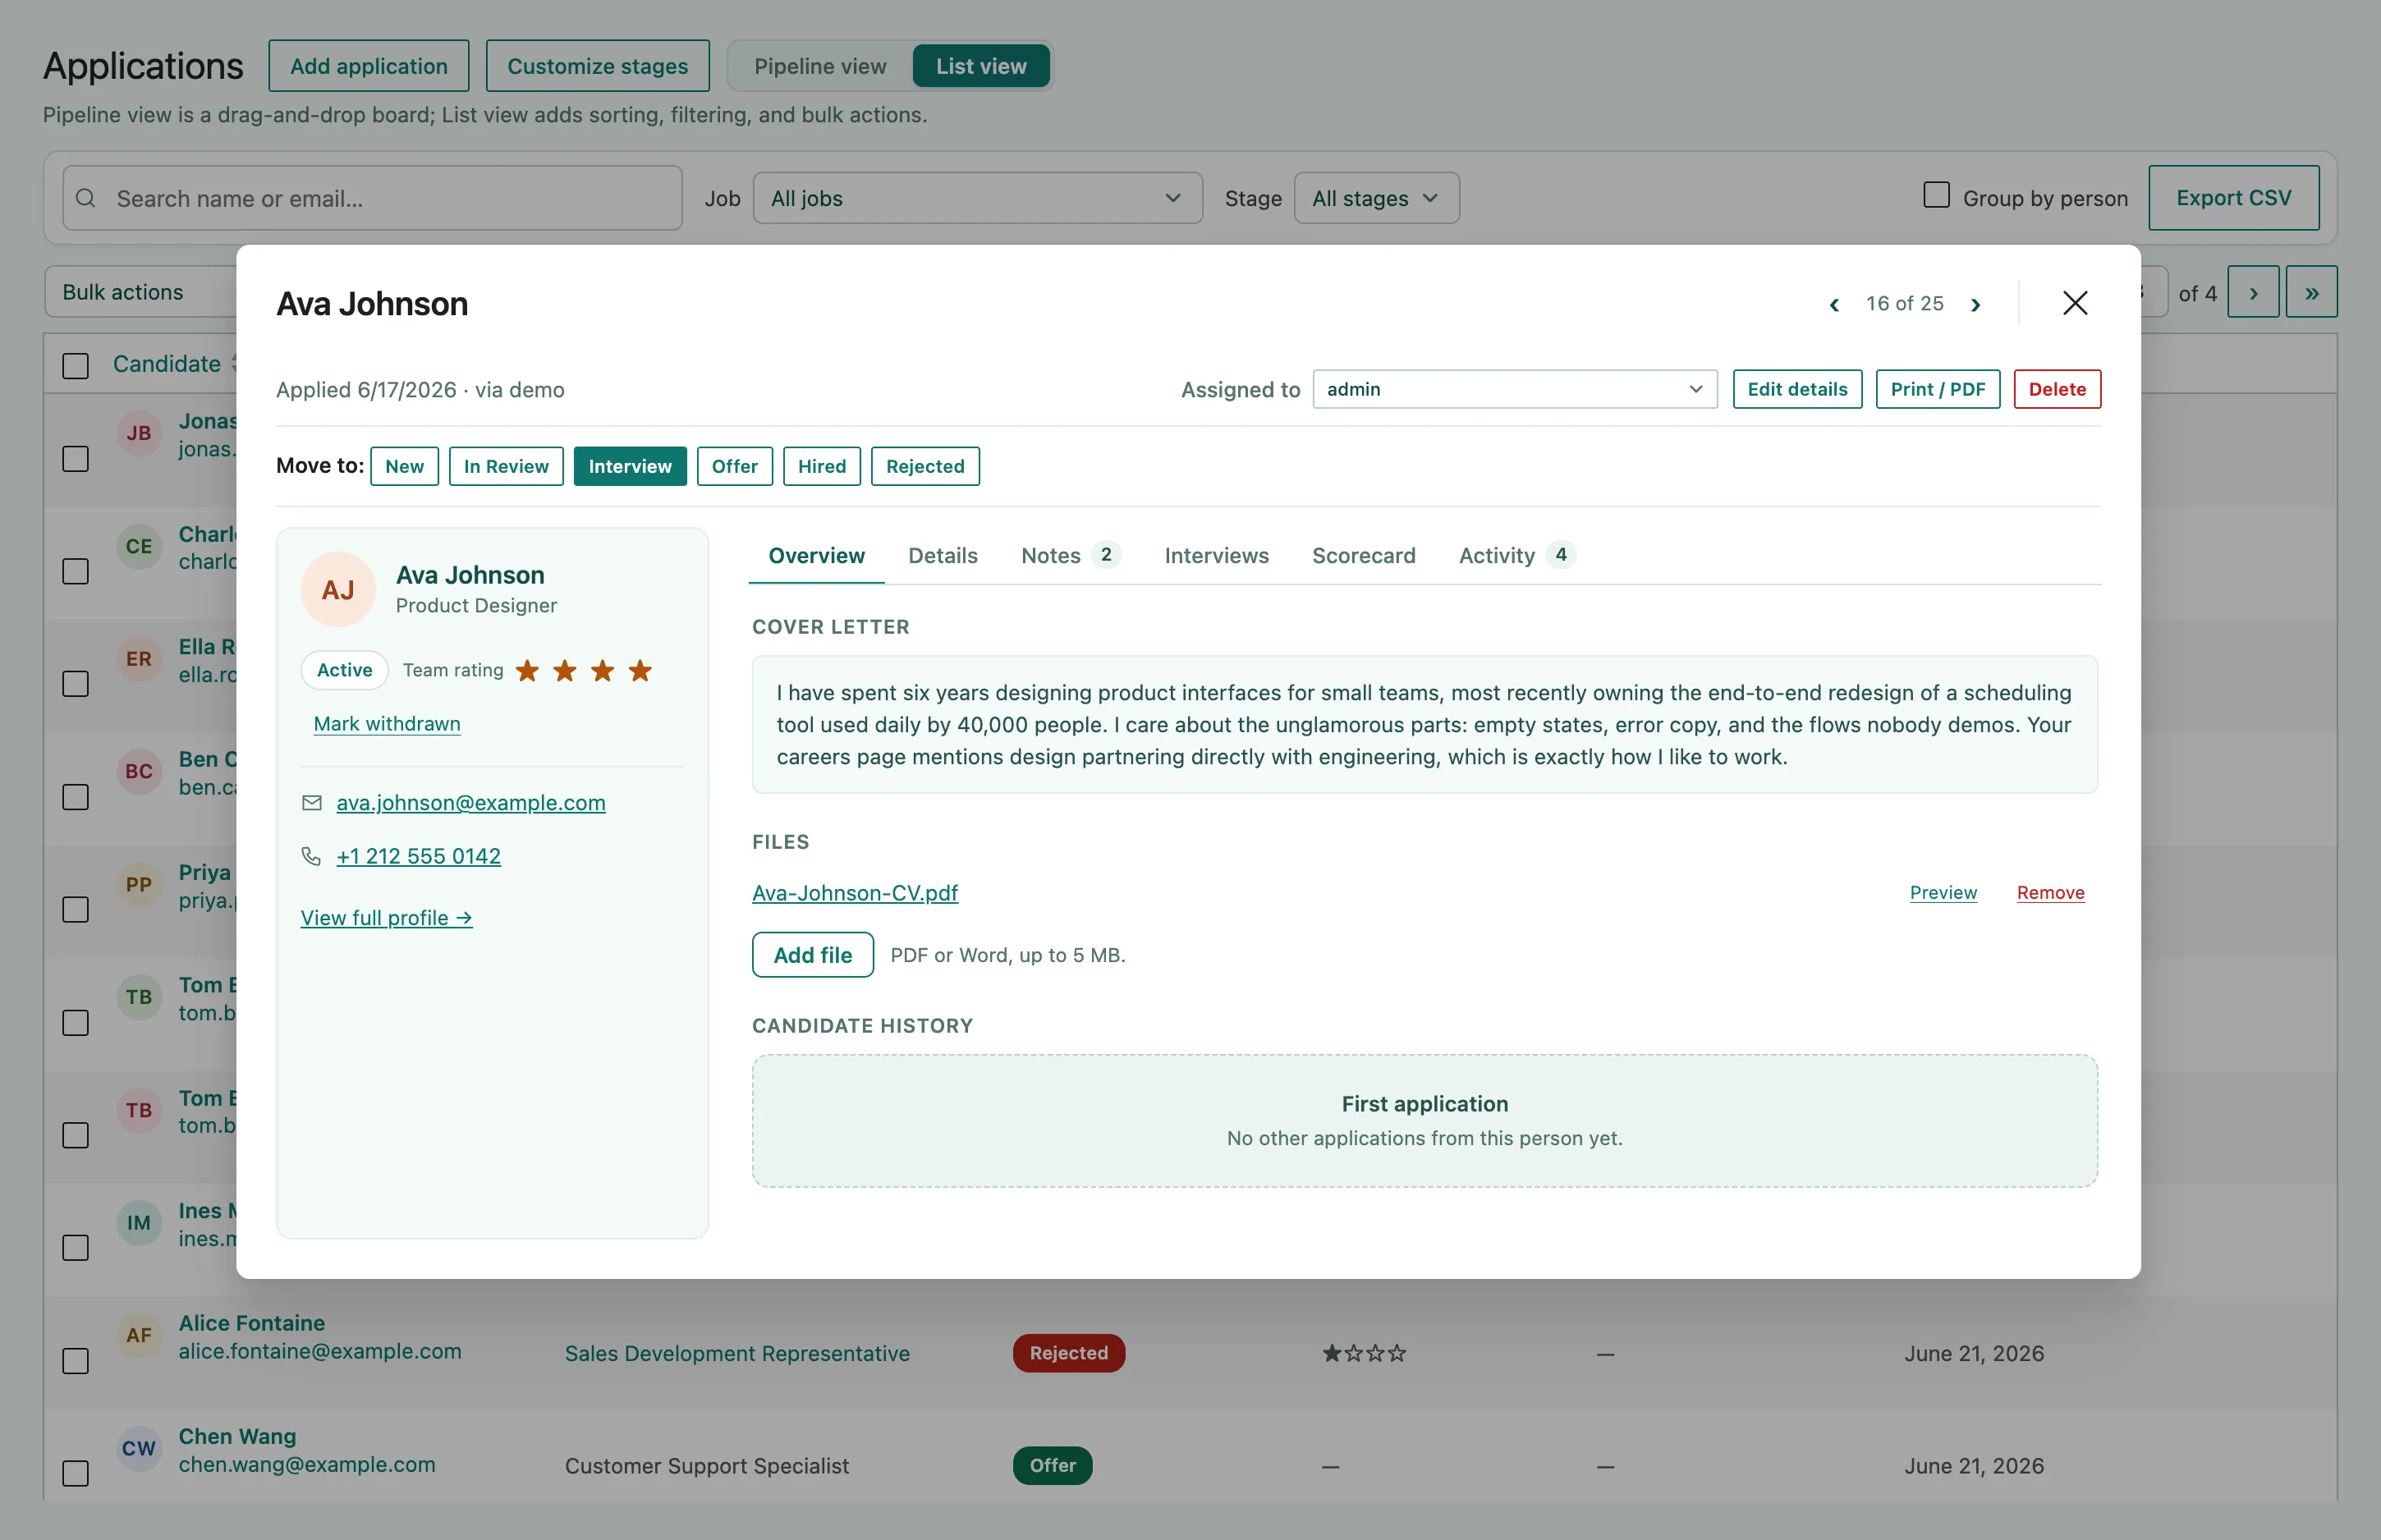Click Print / PDF button
This screenshot has height=1540, width=2381.
[x=1937, y=389]
